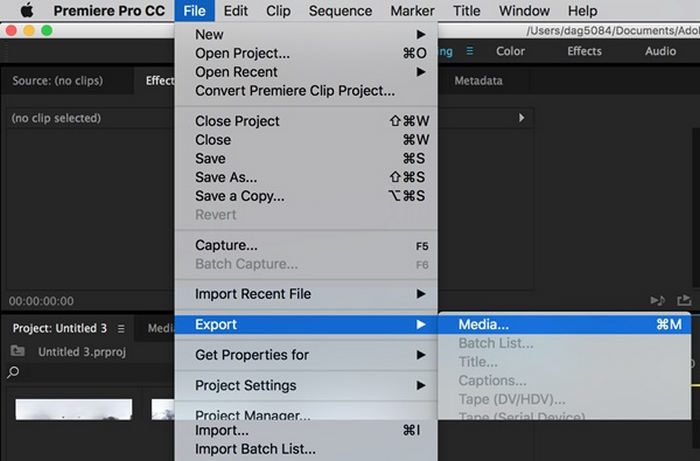Screen dimensions: 700x461
Task: Click the Apple menu icon
Action: coord(27,10)
